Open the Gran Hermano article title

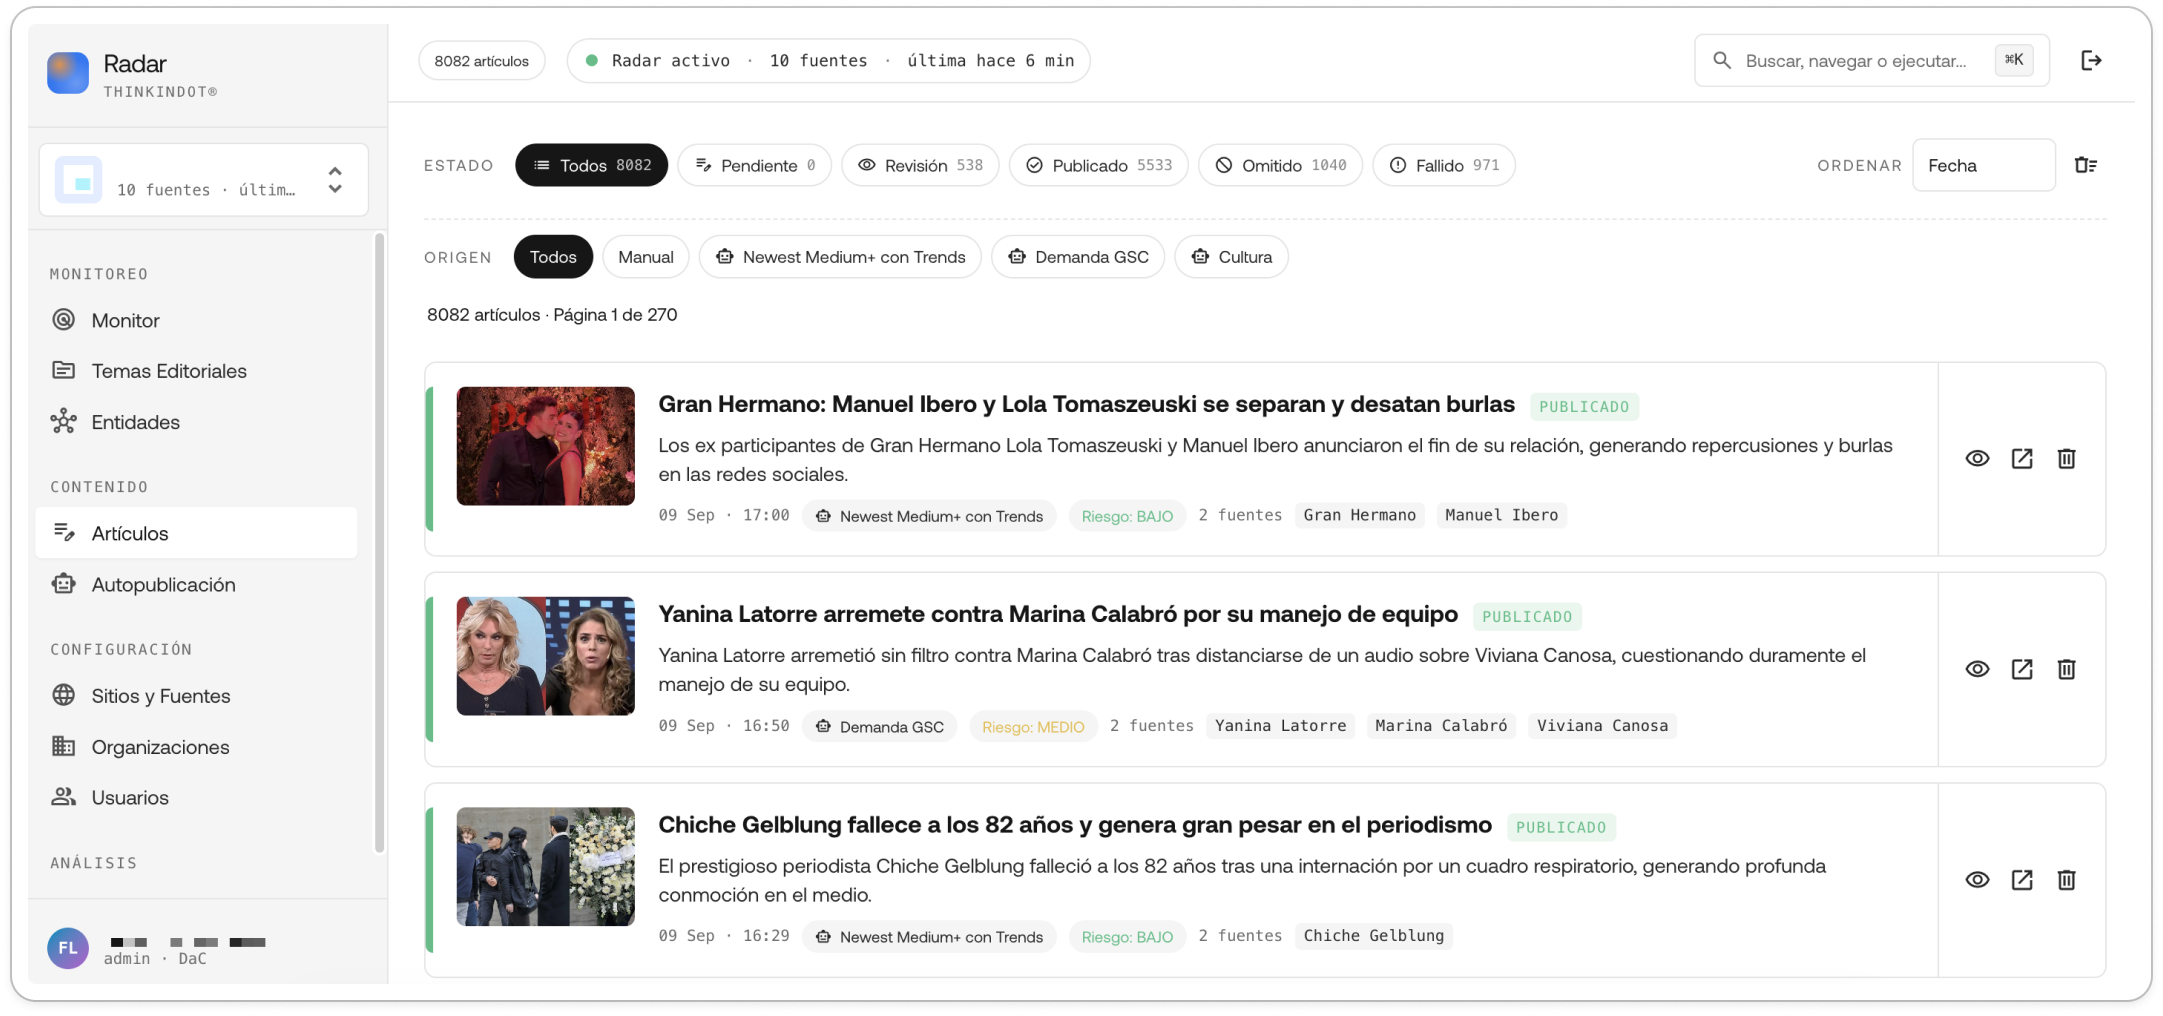[1086, 404]
